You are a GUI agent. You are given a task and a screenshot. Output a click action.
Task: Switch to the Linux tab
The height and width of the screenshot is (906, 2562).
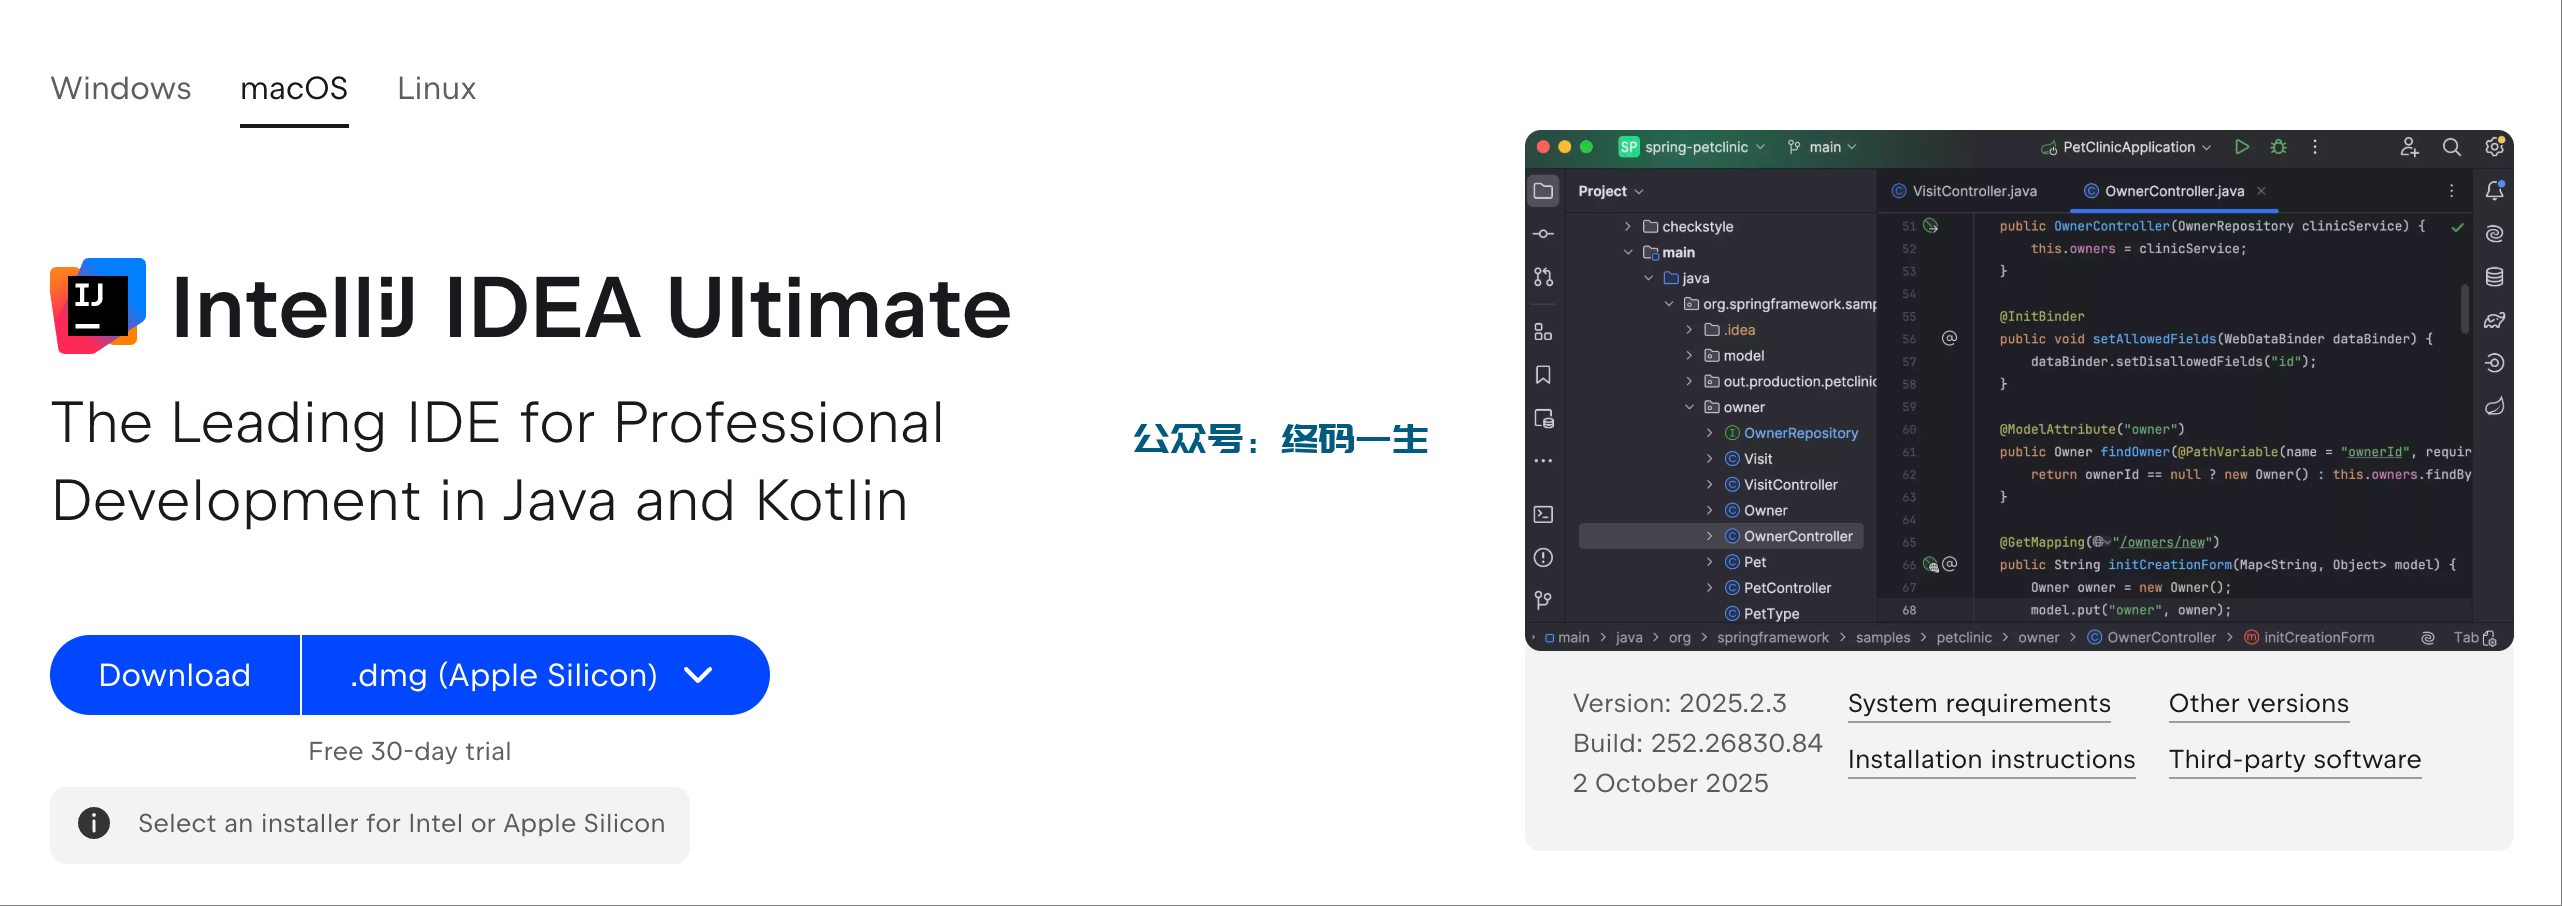click(436, 89)
